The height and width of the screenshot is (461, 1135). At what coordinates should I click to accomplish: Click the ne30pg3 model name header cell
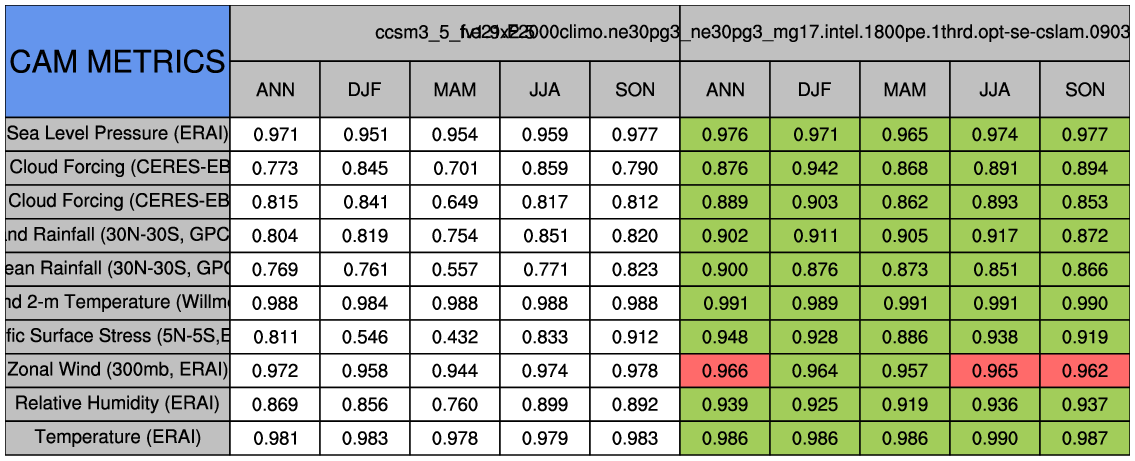tap(904, 32)
